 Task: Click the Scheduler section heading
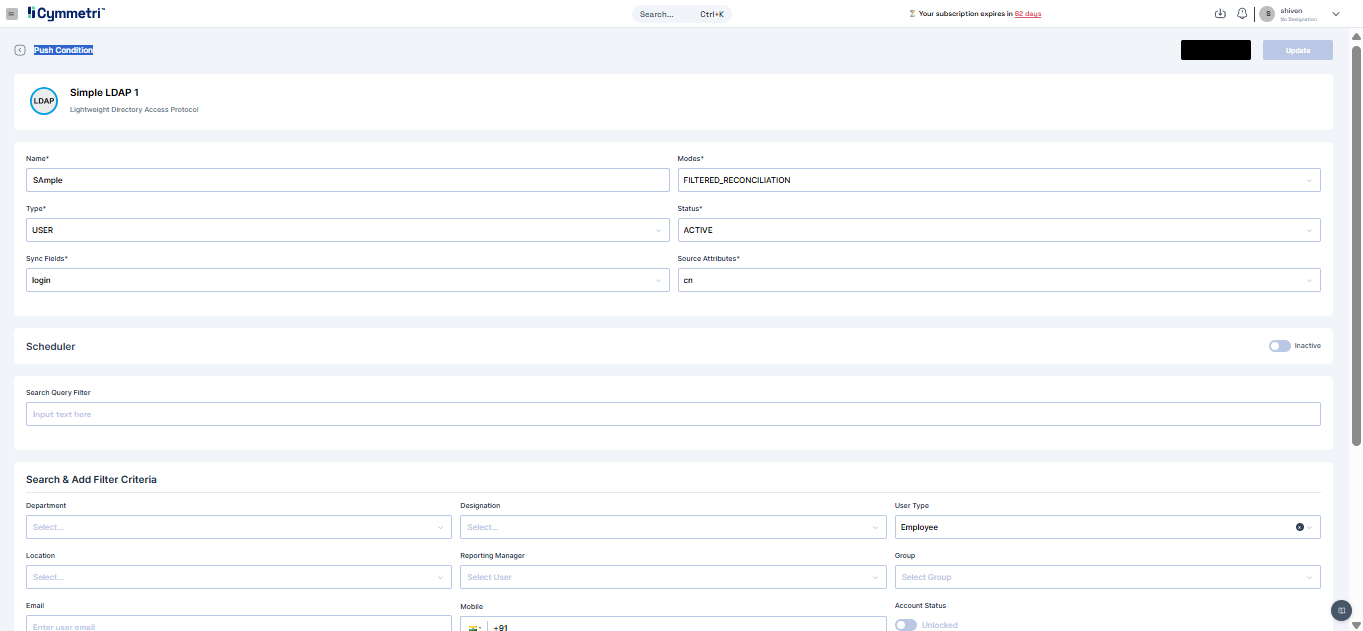click(x=51, y=347)
